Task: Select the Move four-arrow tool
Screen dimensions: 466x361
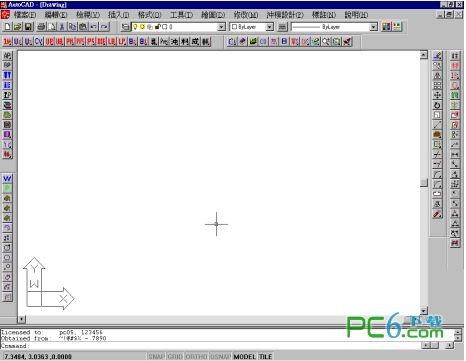Action: click(437, 95)
